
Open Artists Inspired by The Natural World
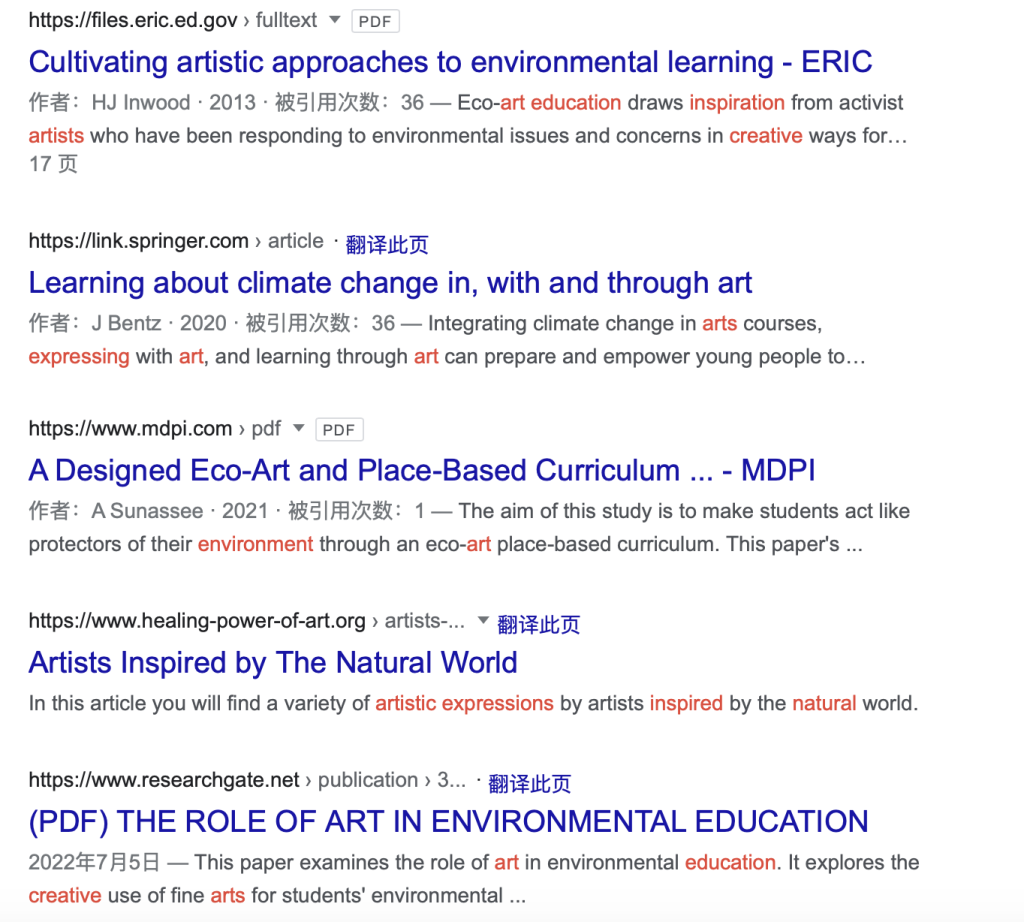(x=273, y=663)
